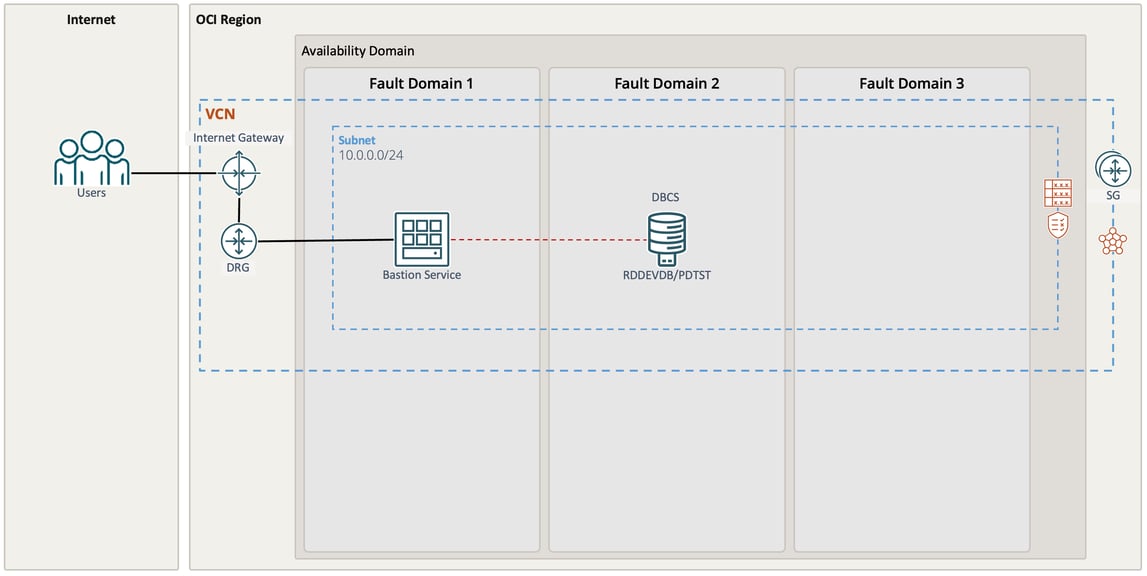
Task: Select the Availability Domain label
Action: (358, 51)
